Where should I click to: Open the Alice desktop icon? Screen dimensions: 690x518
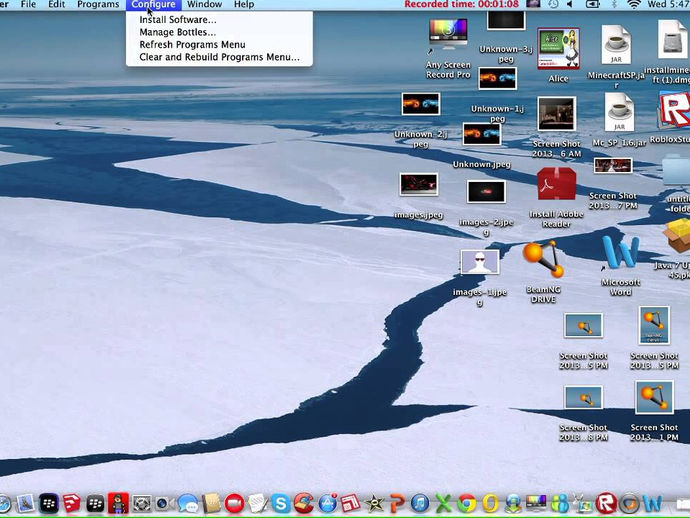tap(558, 49)
